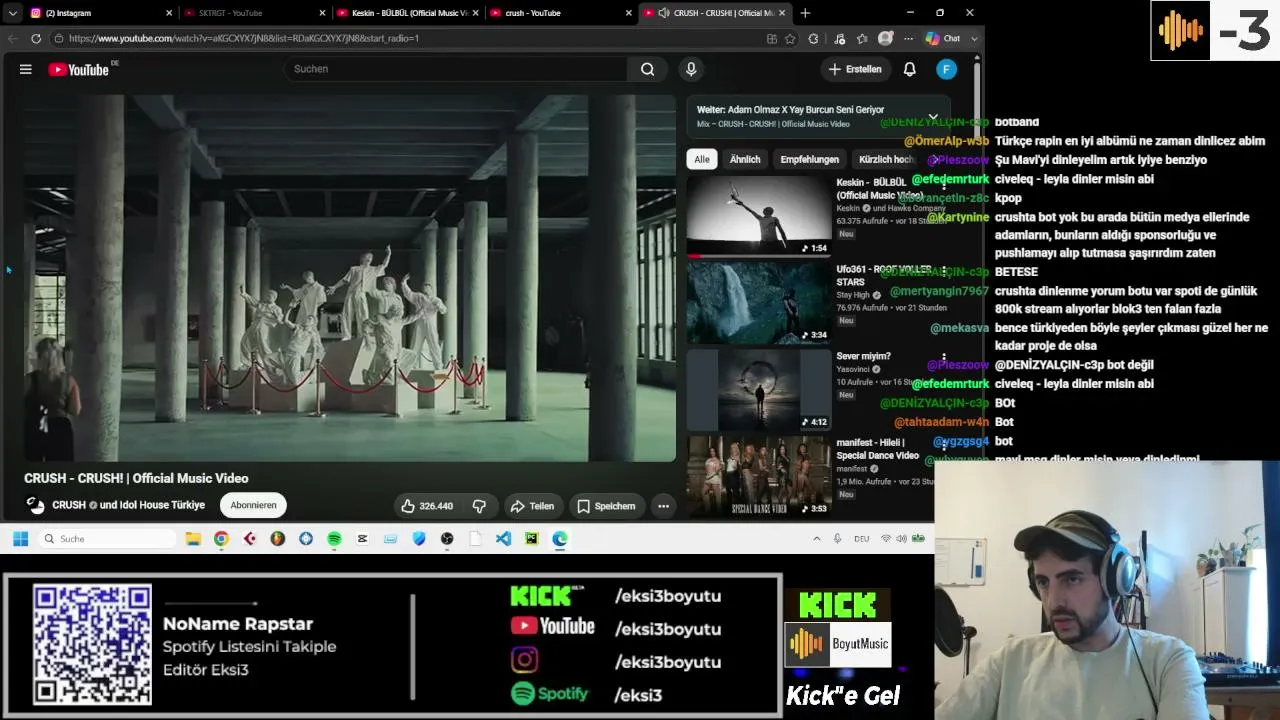Viewport: 1280px width, 720px height.
Task: Go to the YouTube home logo
Action: click(79, 69)
